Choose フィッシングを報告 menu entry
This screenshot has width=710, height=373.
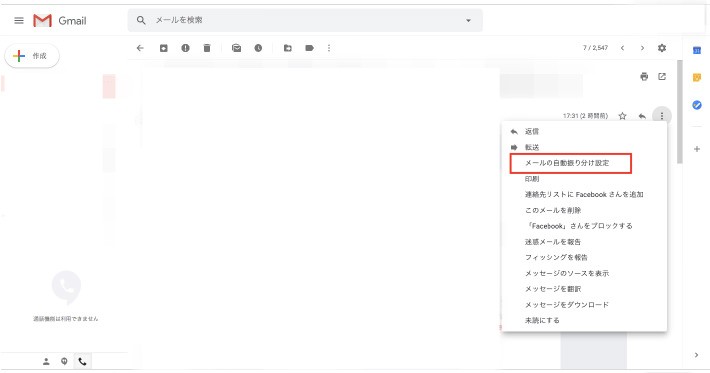pos(584,257)
